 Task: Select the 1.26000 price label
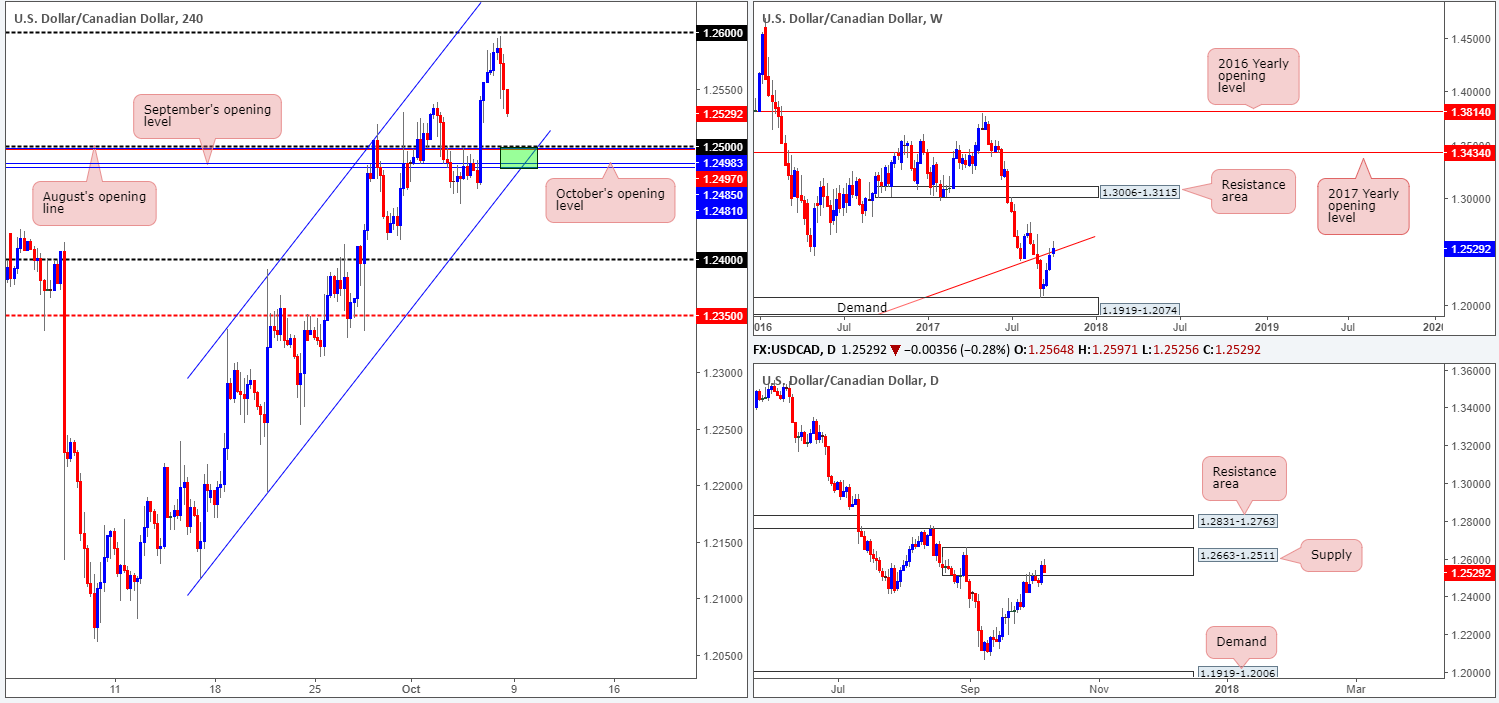click(x=720, y=32)
